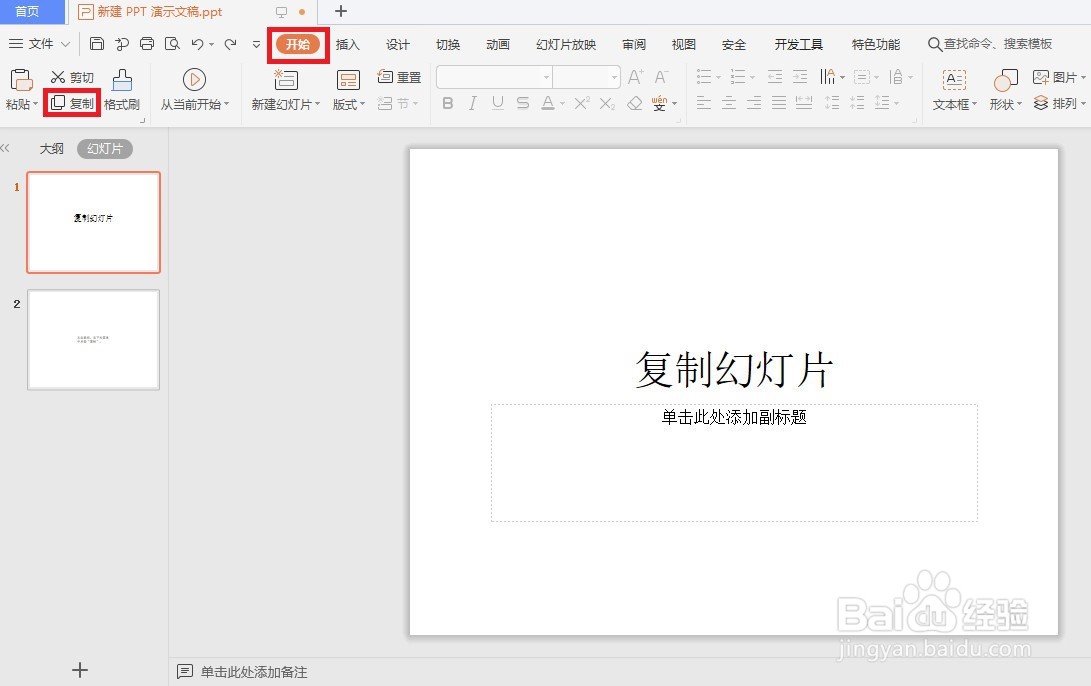Toggle Bold formatting
Viewport: 1091px width, 686px height.
pyautogui.click(x=448, y=103)
